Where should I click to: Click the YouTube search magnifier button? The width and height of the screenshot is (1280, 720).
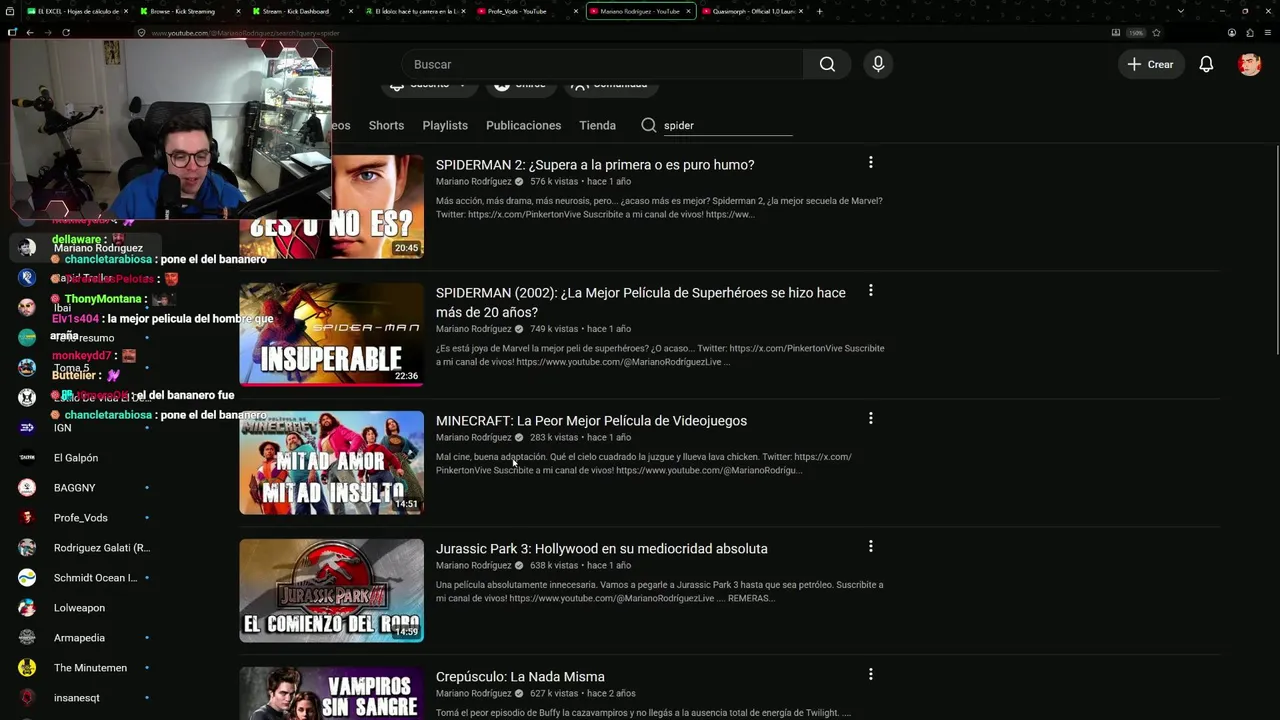pos(827,64)
